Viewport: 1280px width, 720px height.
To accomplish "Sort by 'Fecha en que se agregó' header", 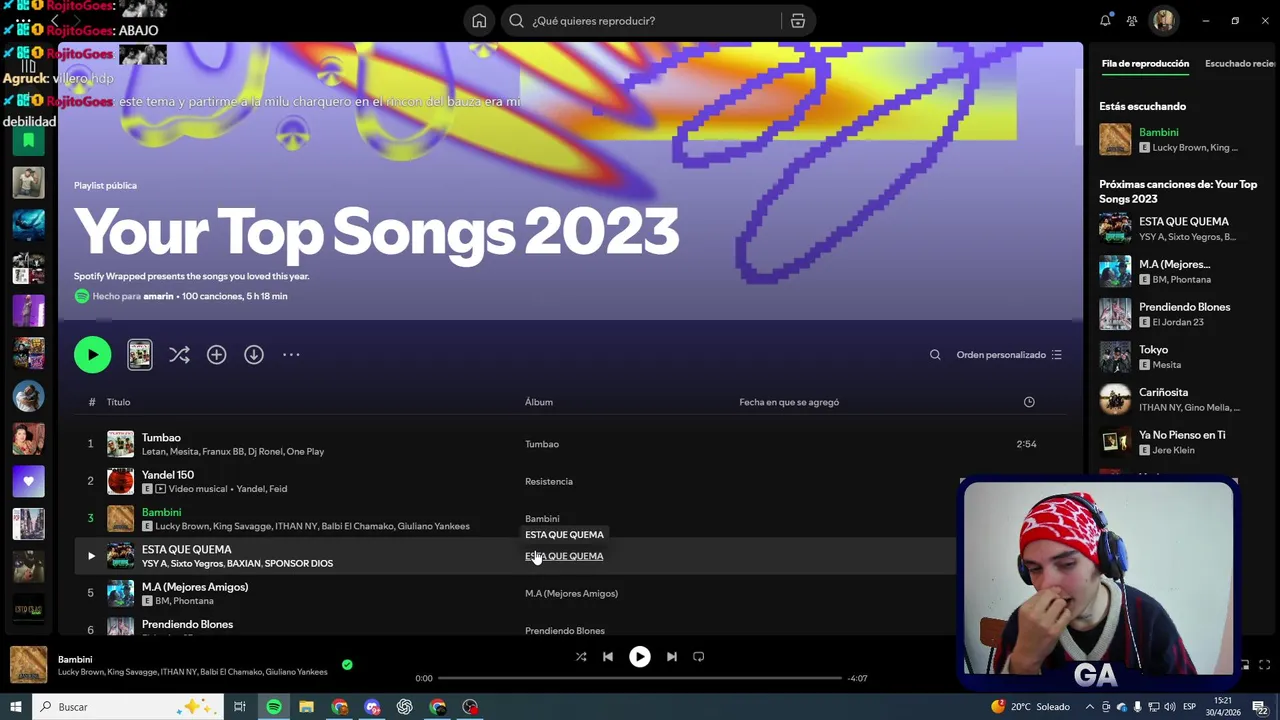I will click(x=789, y=402).
